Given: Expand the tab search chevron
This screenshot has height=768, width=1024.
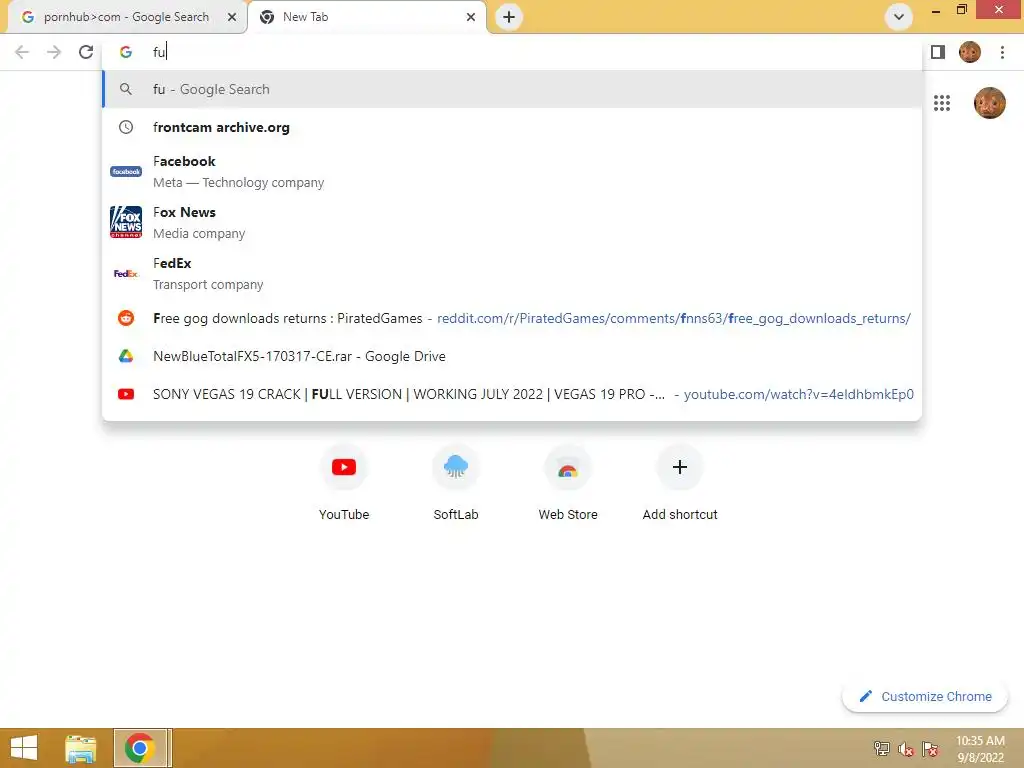Looking at the screenshot, I should coord(899,17).
